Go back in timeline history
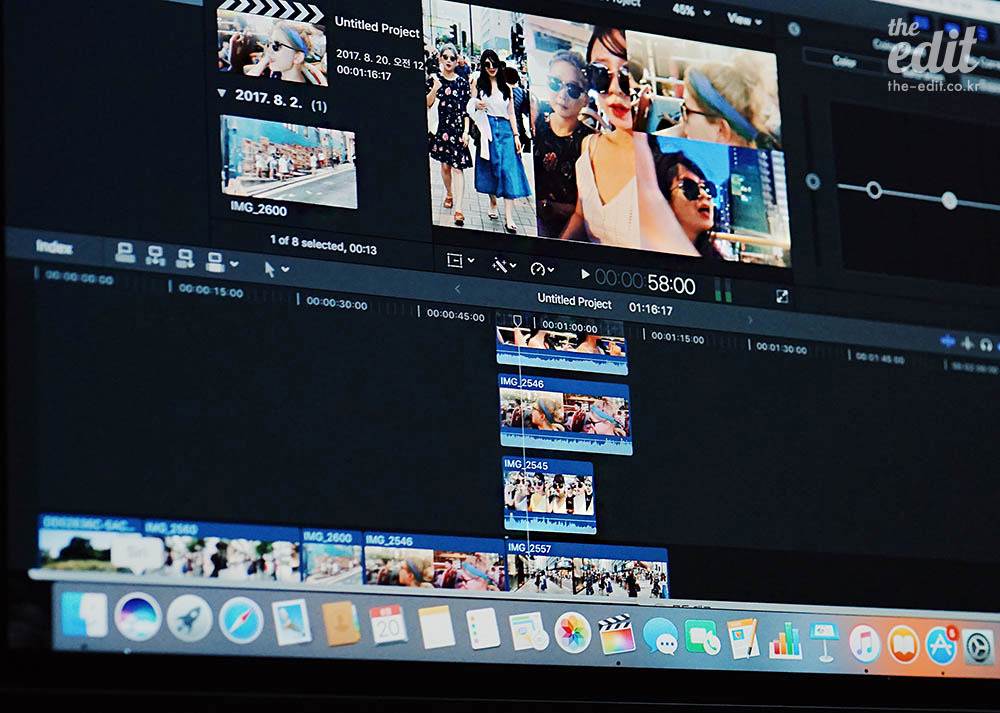 [457, 289]
